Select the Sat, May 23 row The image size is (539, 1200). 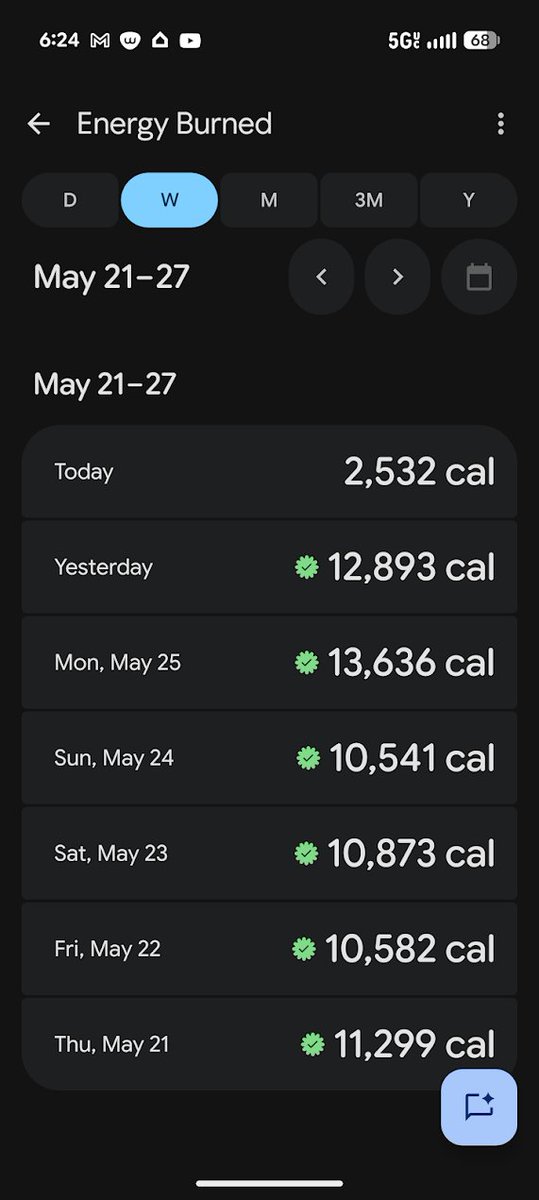pos(269,853)
